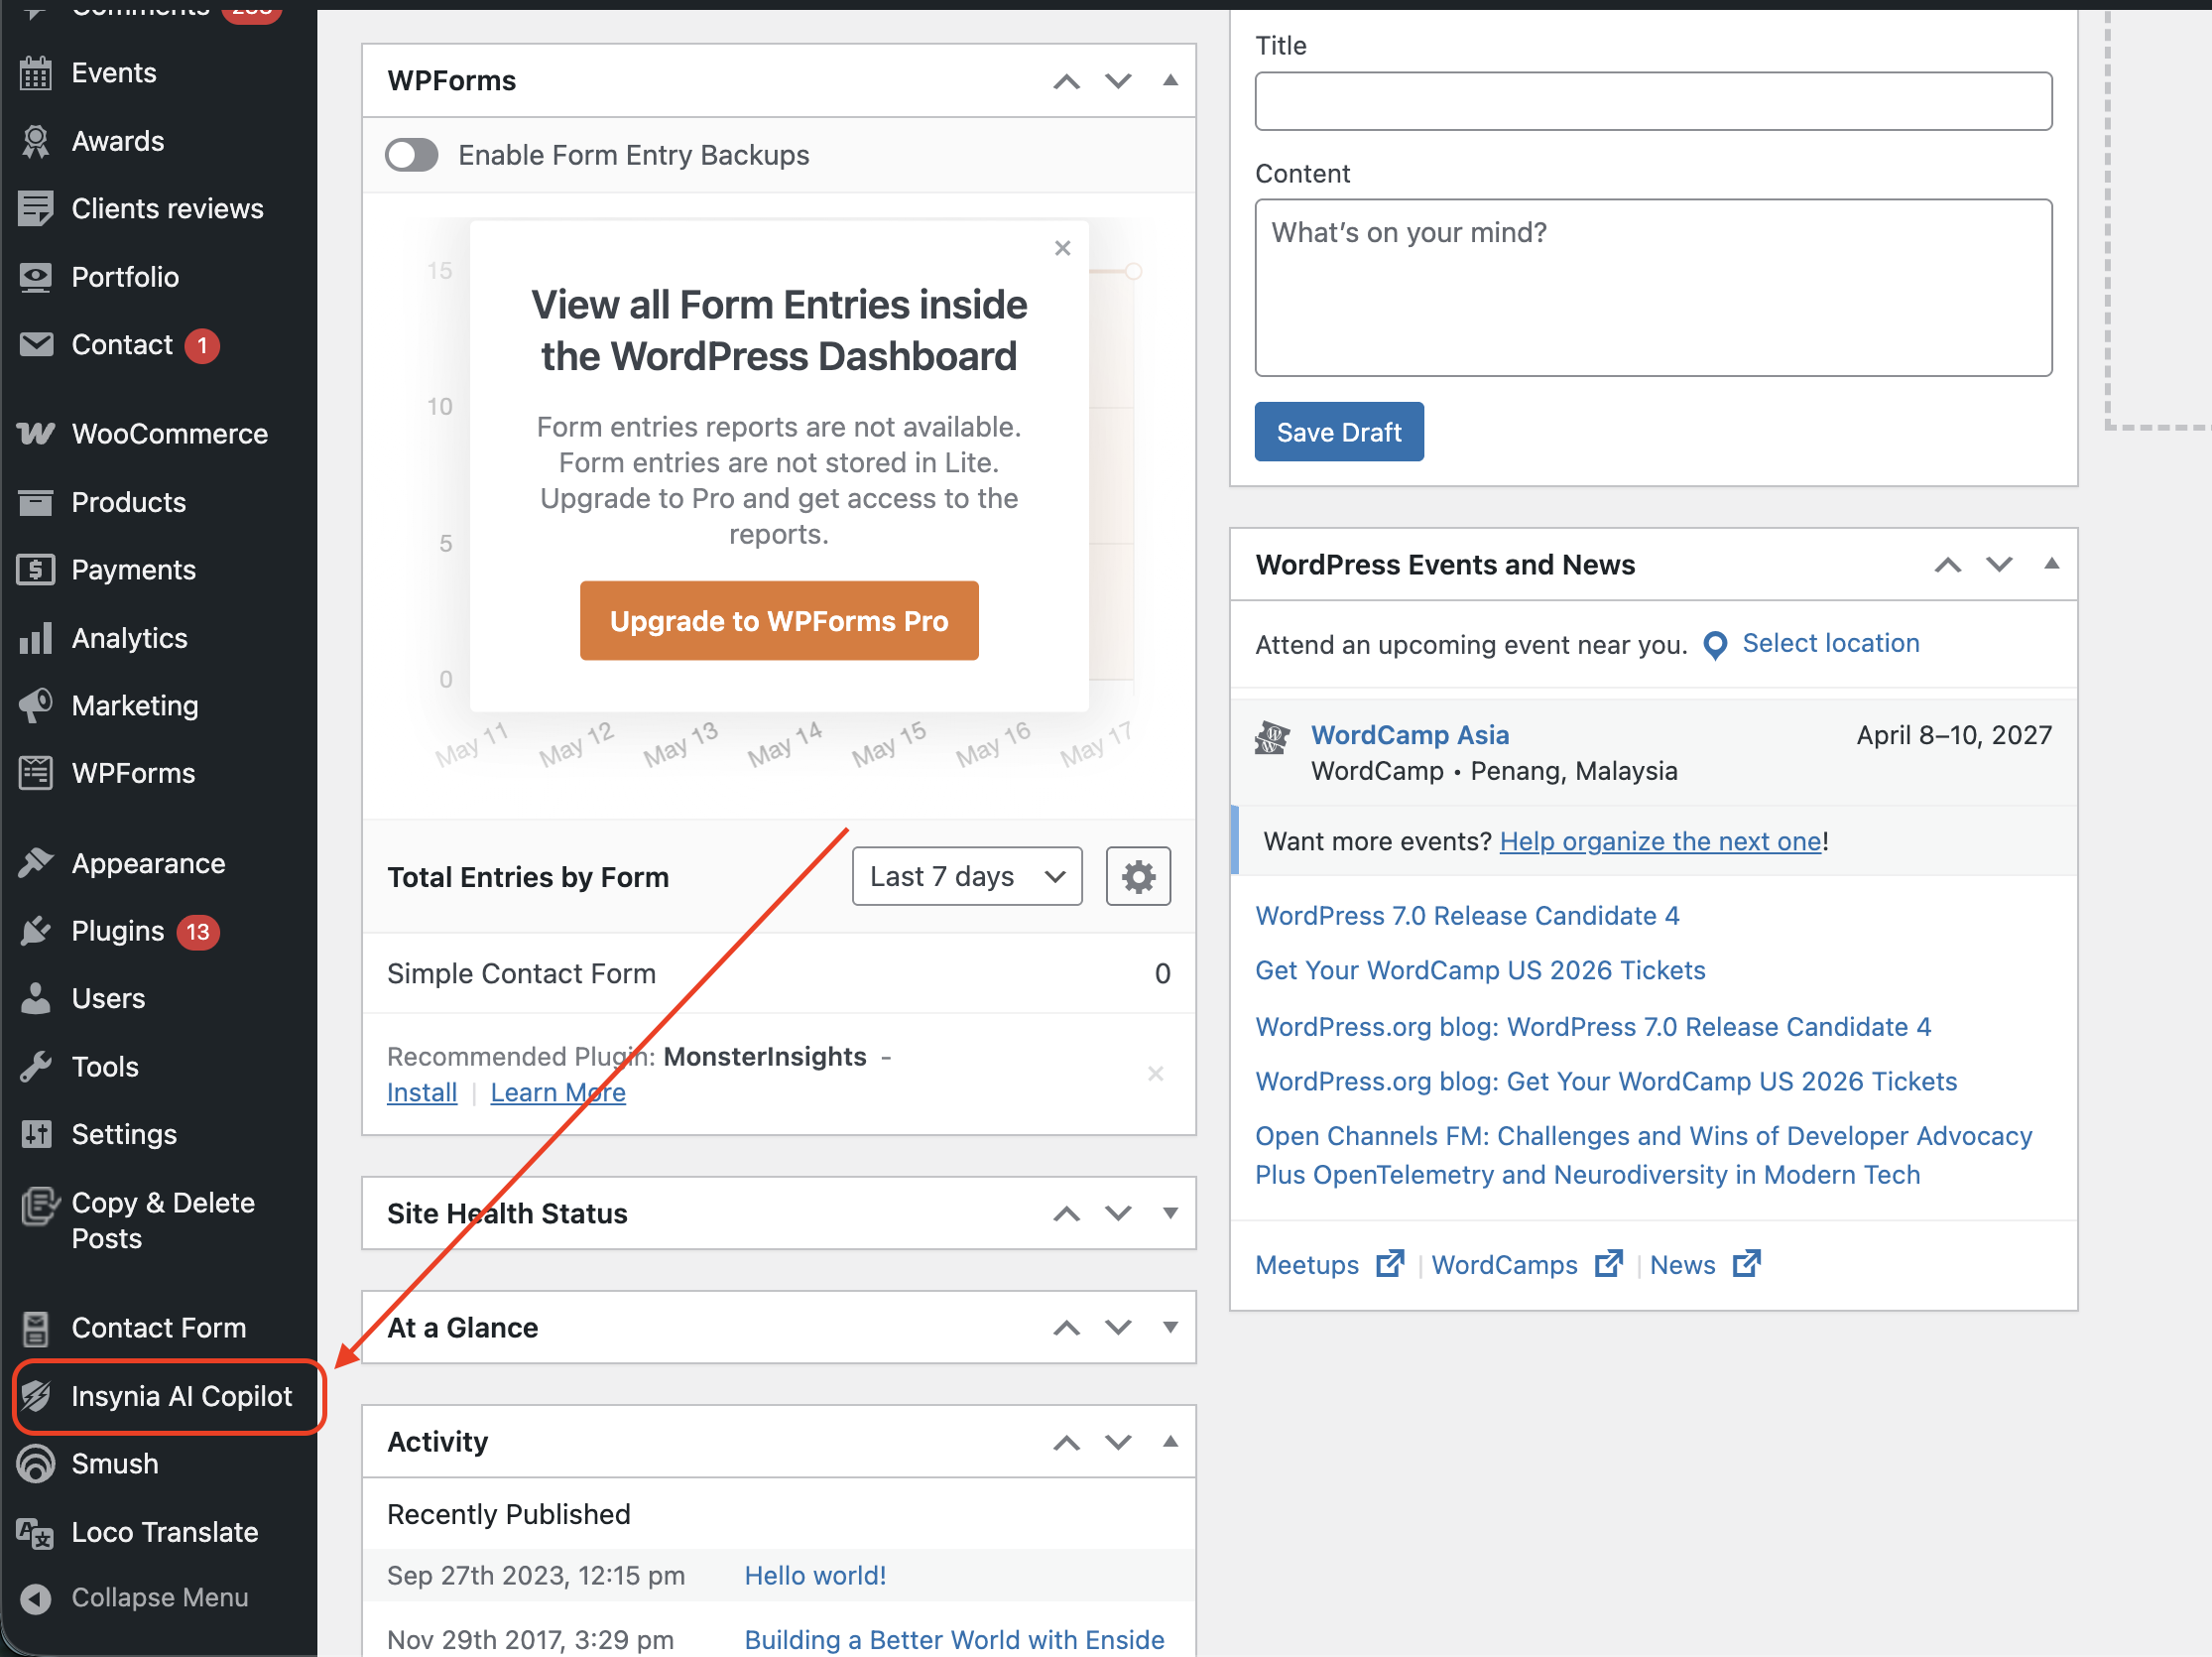Screen dimensions: 2212x1657
Task: Click the Loco Translate icon
Action: [x=36, y=1533]
